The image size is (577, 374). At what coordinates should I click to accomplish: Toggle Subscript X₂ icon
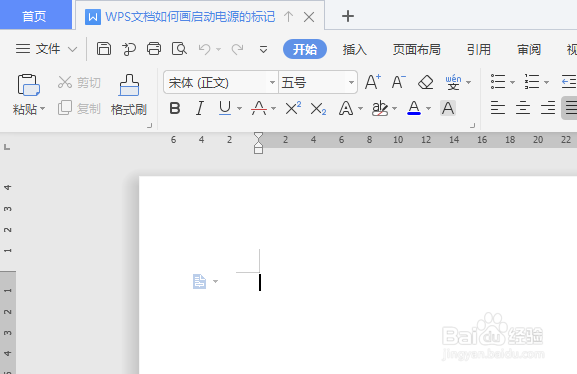pyautogui.click(x=318, y=109)
